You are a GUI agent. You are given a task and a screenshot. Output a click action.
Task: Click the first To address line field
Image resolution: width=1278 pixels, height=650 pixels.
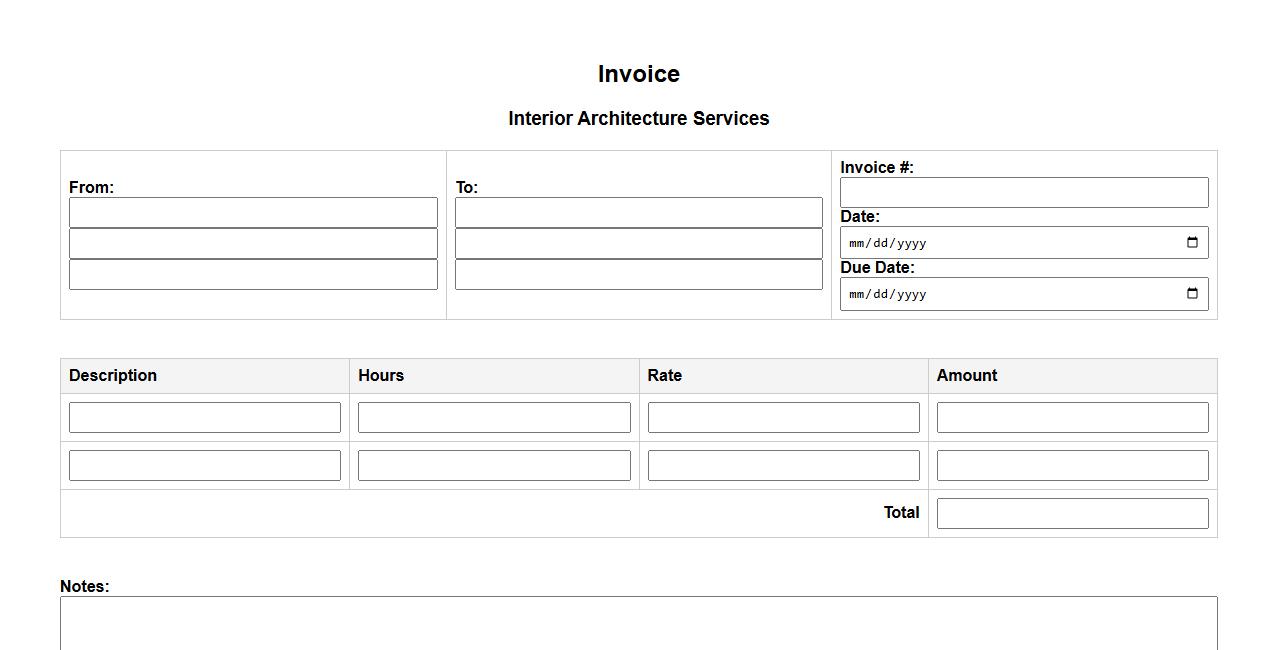point(638,212)
